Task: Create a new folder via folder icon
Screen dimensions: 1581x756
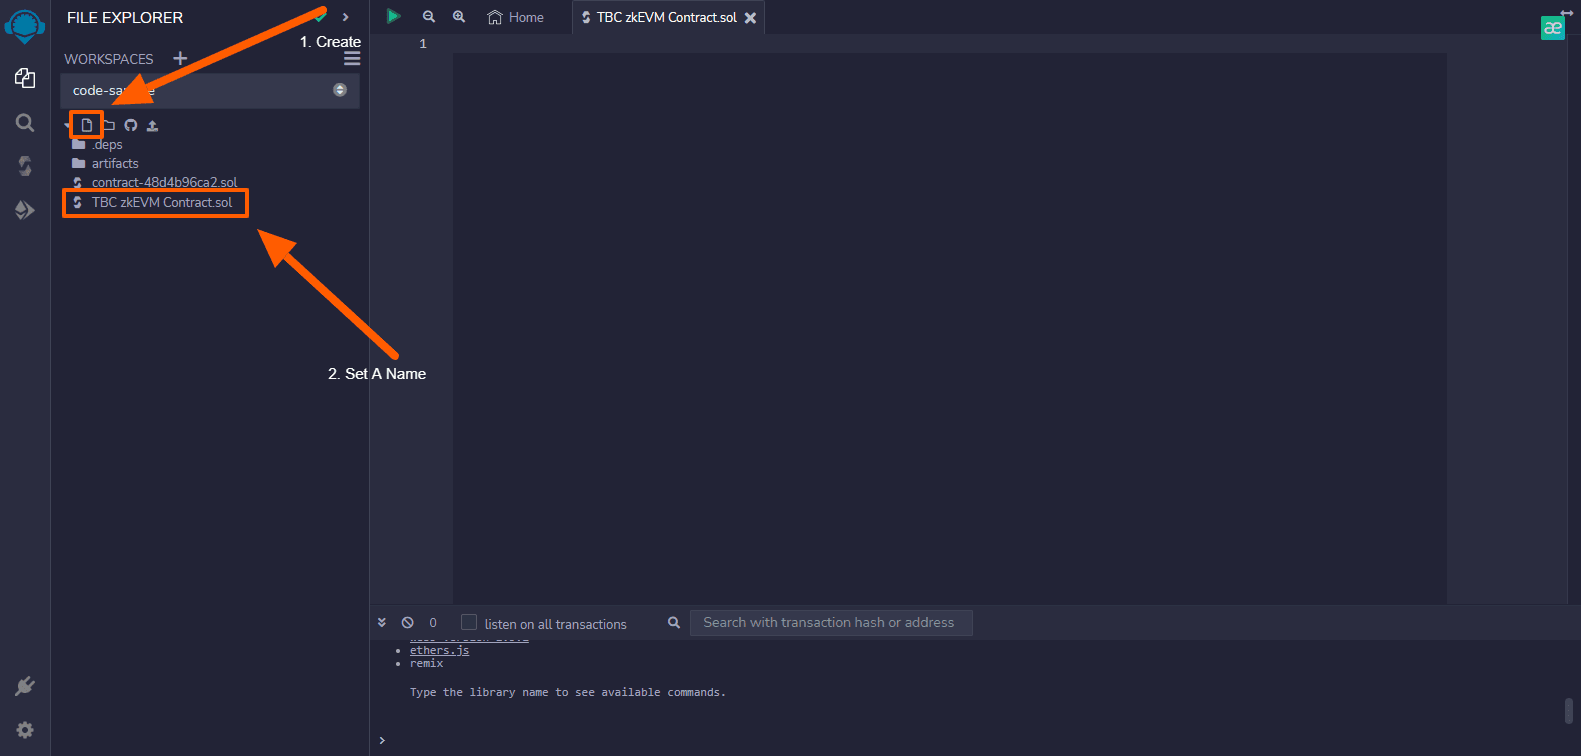Action: pyautogui.click(x=108, y=125)
